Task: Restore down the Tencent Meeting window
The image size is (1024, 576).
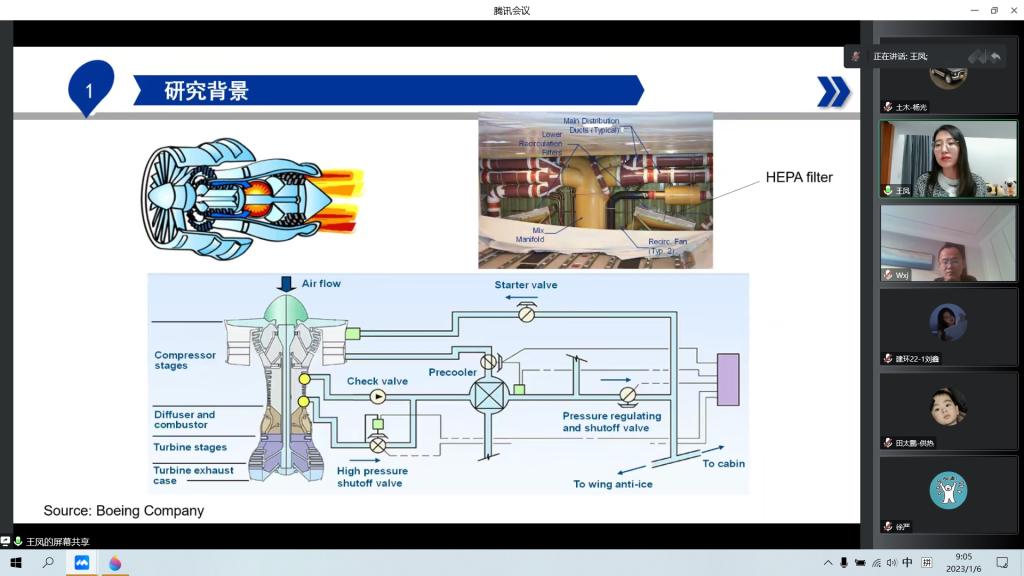Action: pos(994,10)
